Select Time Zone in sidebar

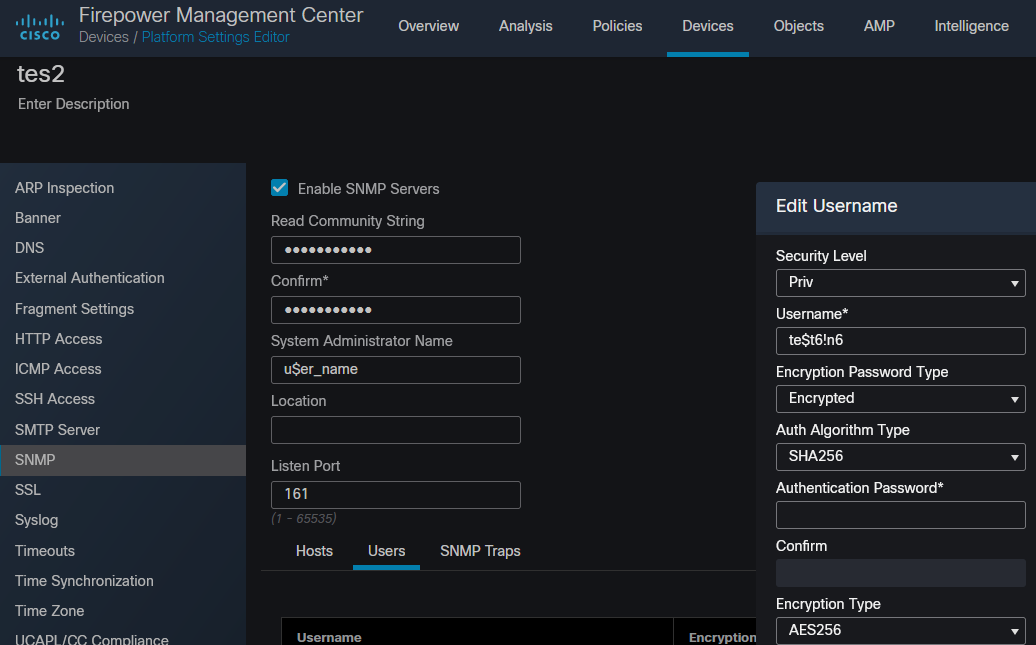pyautogui.click(x=50, y=611)
